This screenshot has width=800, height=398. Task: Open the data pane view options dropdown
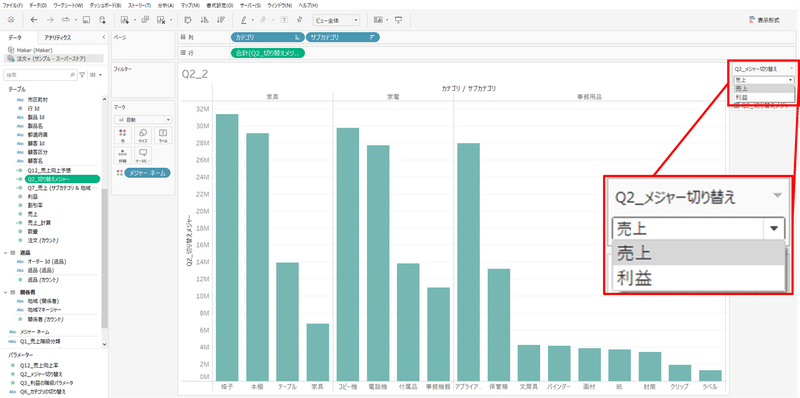[95, 75]
